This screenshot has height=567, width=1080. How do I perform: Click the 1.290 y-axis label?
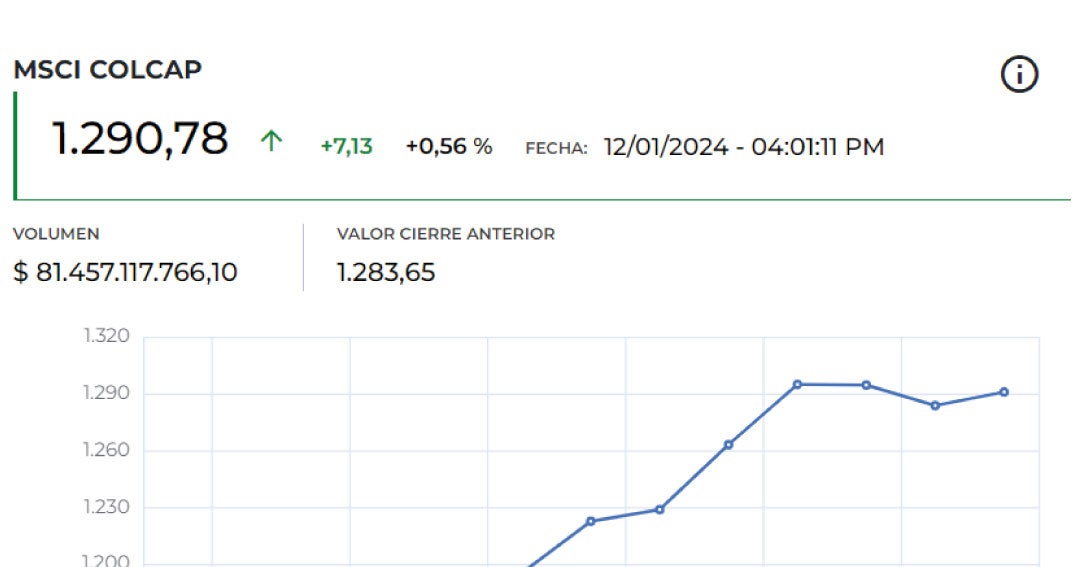tap(106, 393)
